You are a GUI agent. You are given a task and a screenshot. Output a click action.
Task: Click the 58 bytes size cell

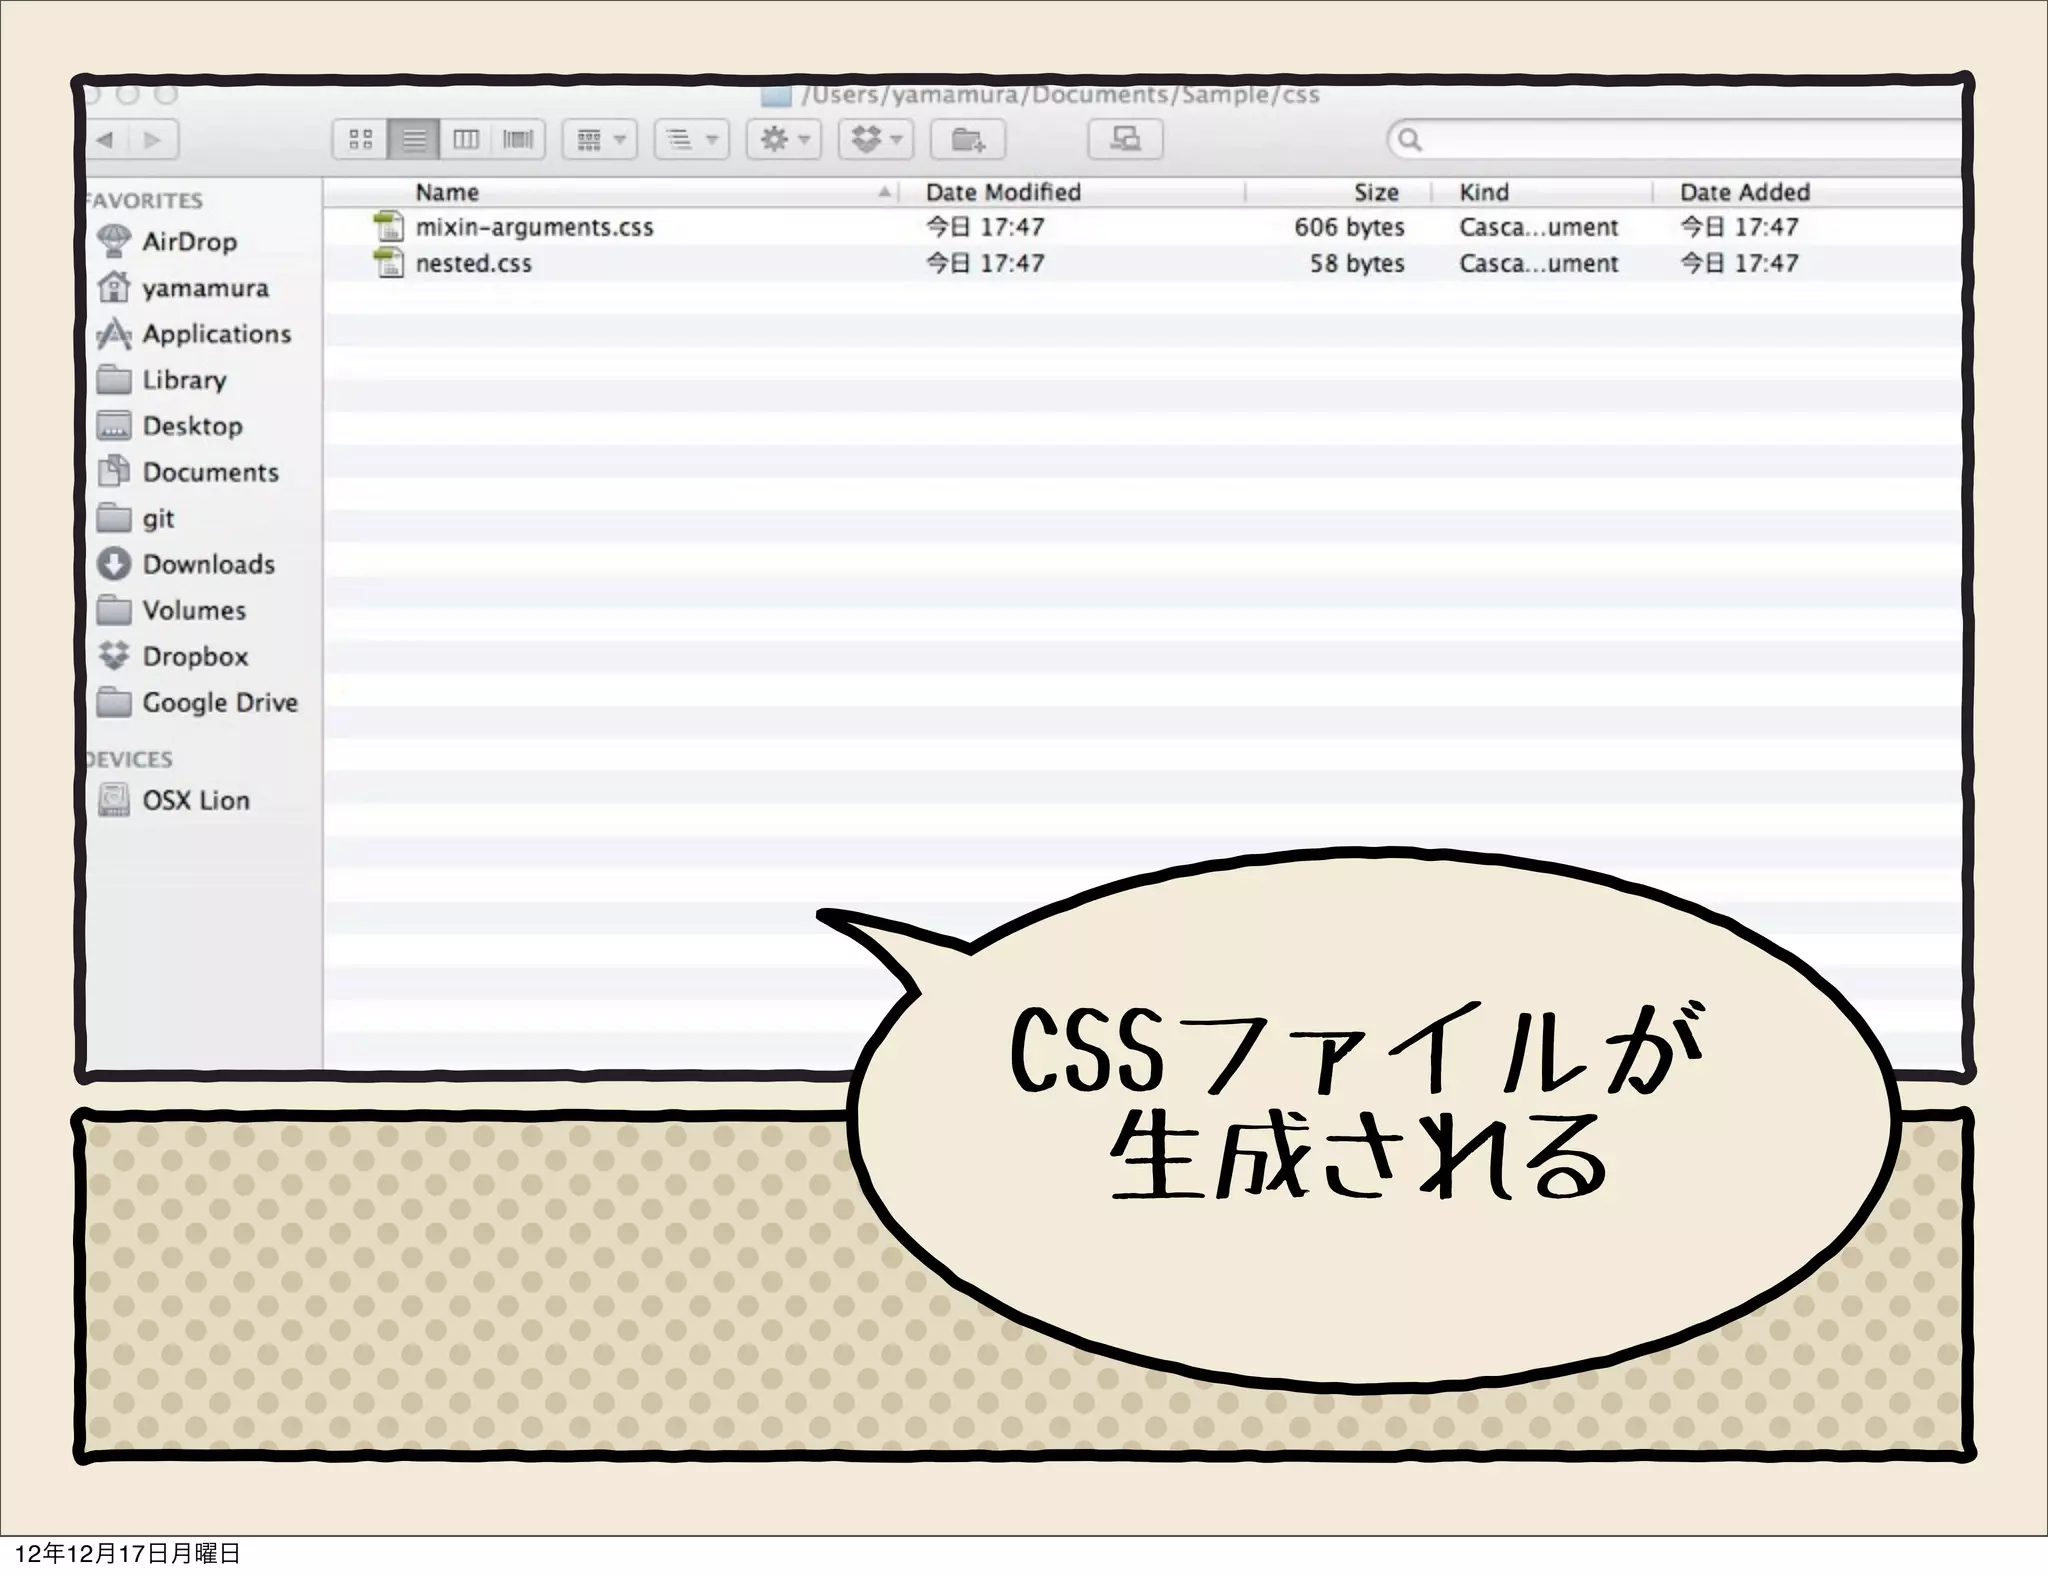tap(1357, 263)
